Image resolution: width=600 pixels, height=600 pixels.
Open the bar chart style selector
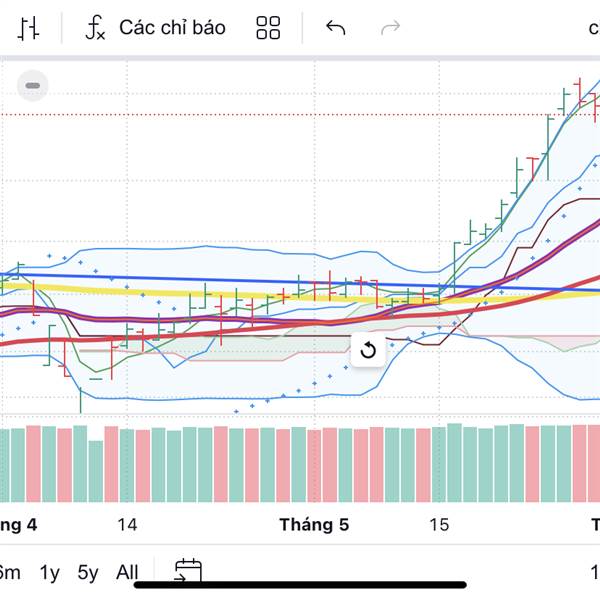pyautogui.click(x=29, y=28)
